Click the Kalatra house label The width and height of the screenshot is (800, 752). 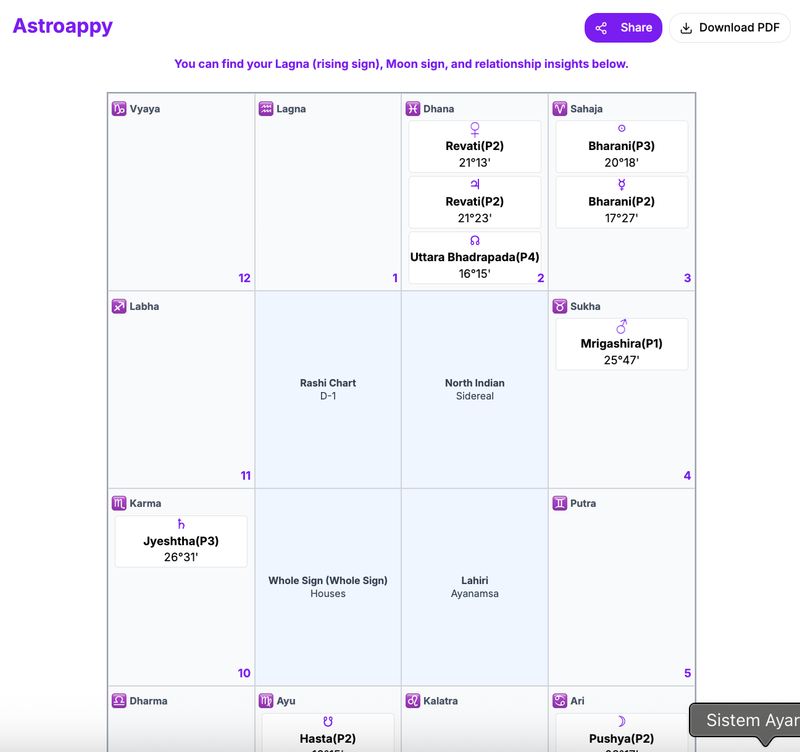[440, 701]
